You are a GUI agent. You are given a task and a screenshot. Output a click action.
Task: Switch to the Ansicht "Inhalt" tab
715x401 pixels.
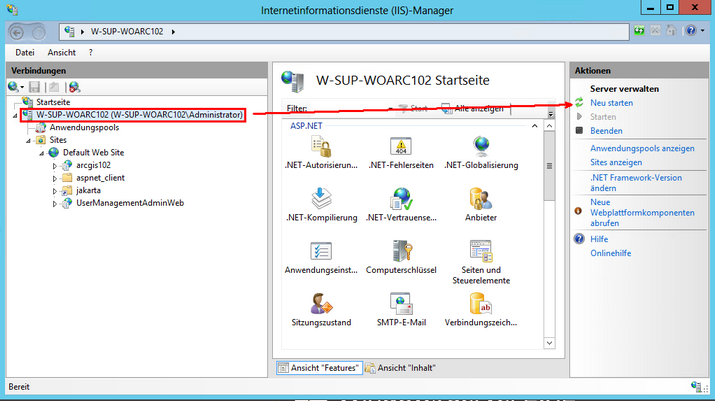click(x=401, y=368)
